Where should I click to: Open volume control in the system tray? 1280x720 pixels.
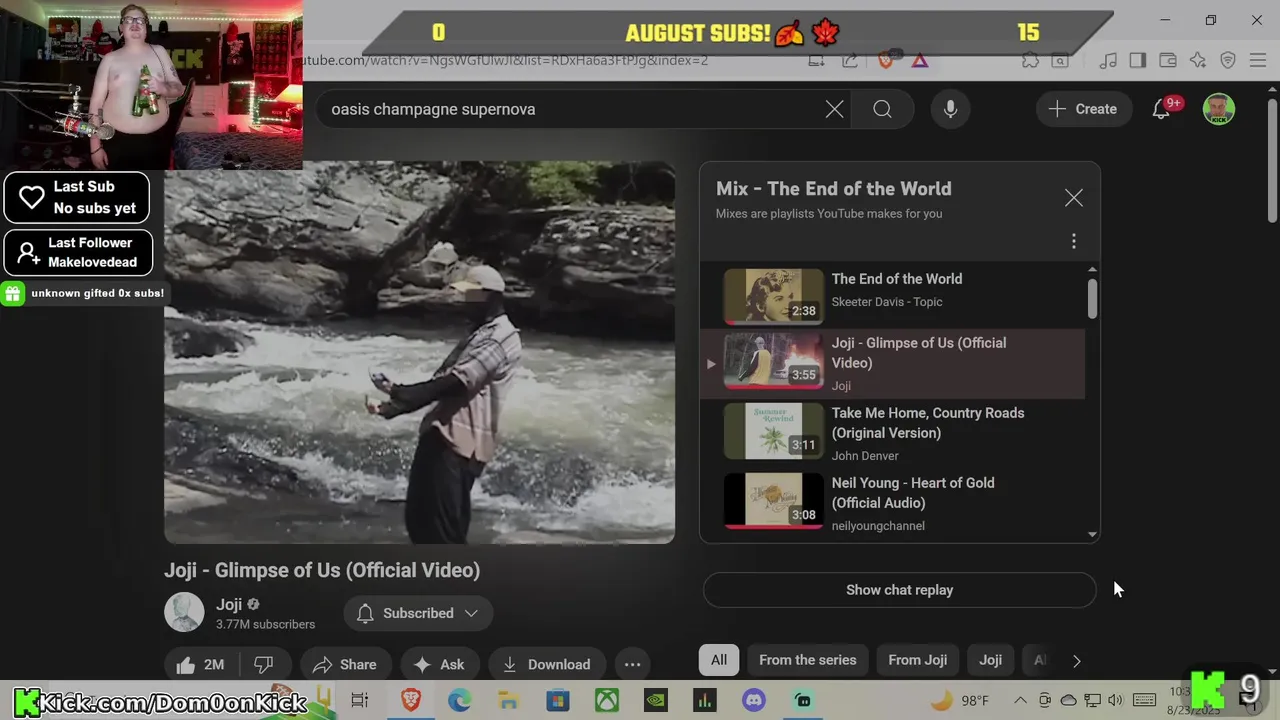tap(1116, 700)
